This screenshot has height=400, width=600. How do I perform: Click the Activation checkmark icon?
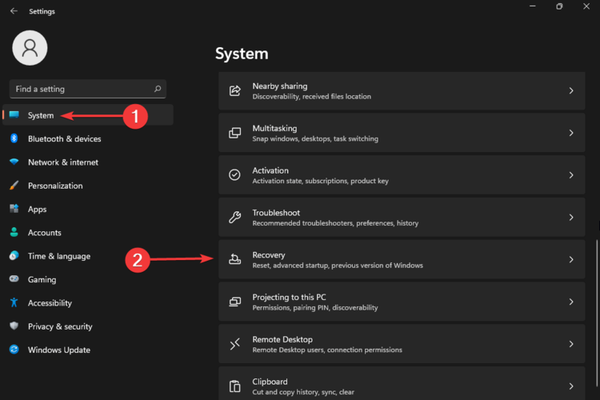pos(235,175)
